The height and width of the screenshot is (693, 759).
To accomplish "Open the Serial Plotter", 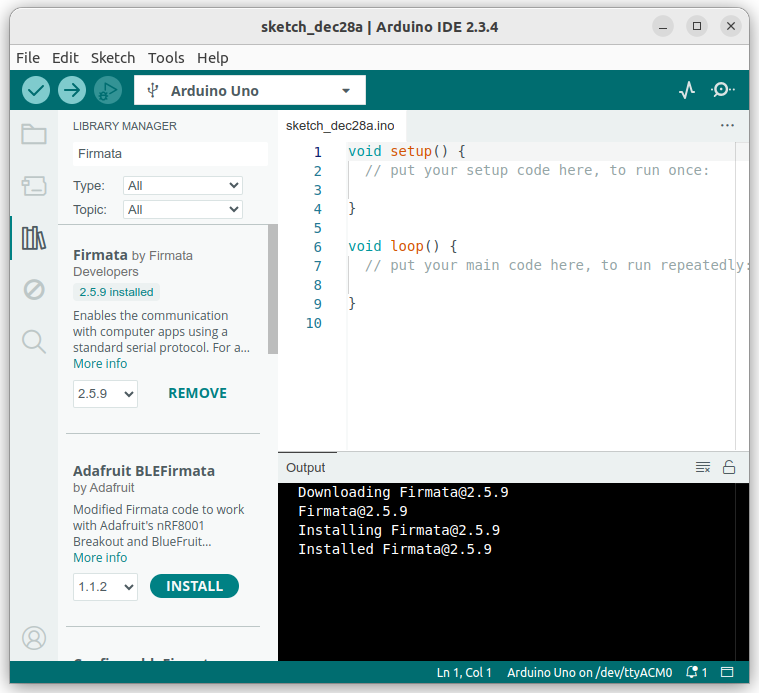I will coord(687,90).
